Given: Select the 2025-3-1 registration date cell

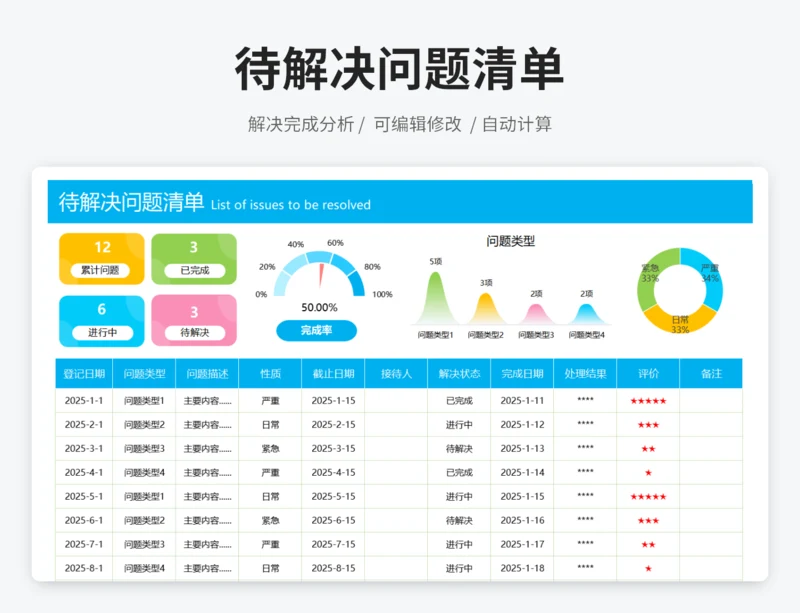Looking at the screenshot, I should [84, 449].
